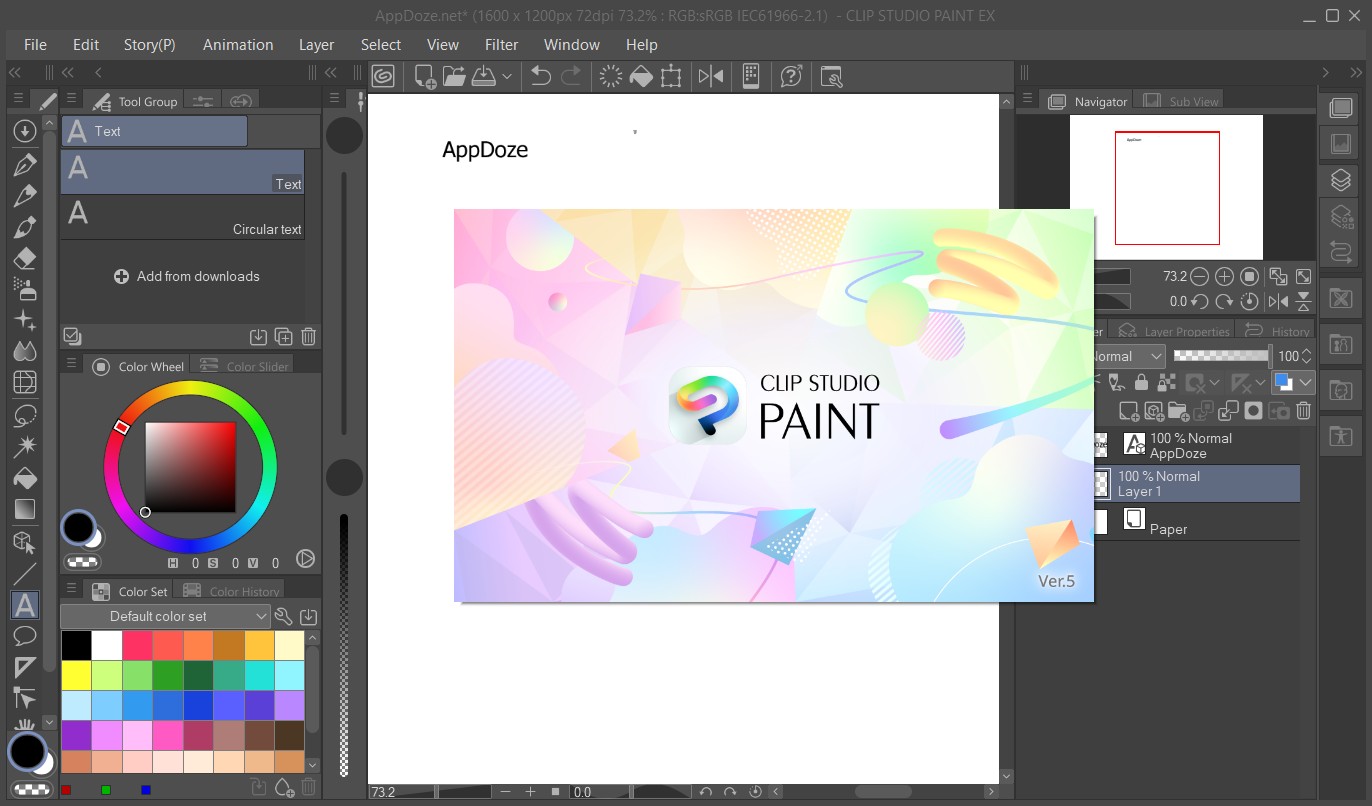The width and height of the screenshot is (1372, 806).
Task: Select the Circular text sub tool
Action: [x=183, y=216]
